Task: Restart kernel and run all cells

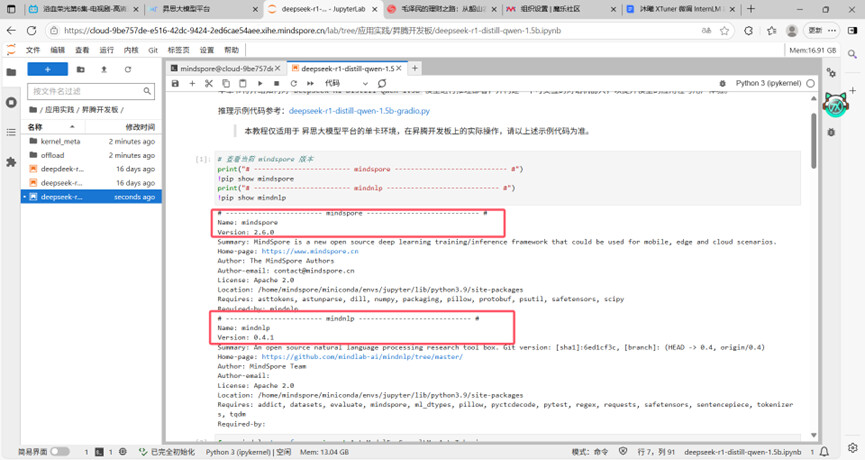Action: pyautogui.click(x=311, y=84)
